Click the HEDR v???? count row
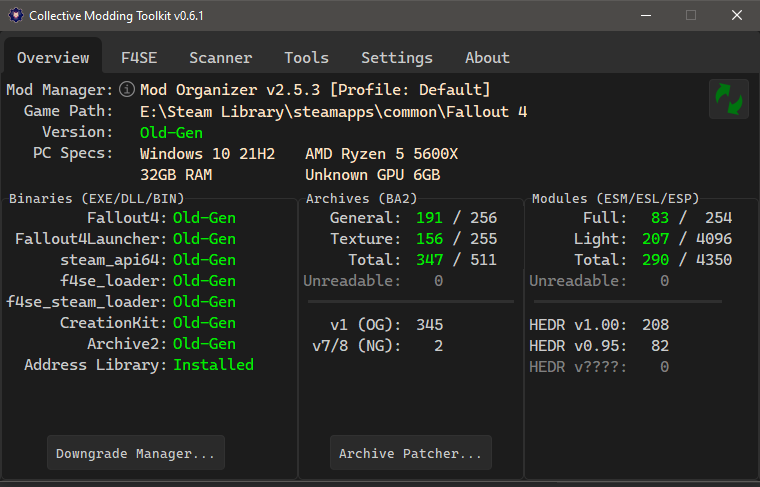 click(599, 367)
